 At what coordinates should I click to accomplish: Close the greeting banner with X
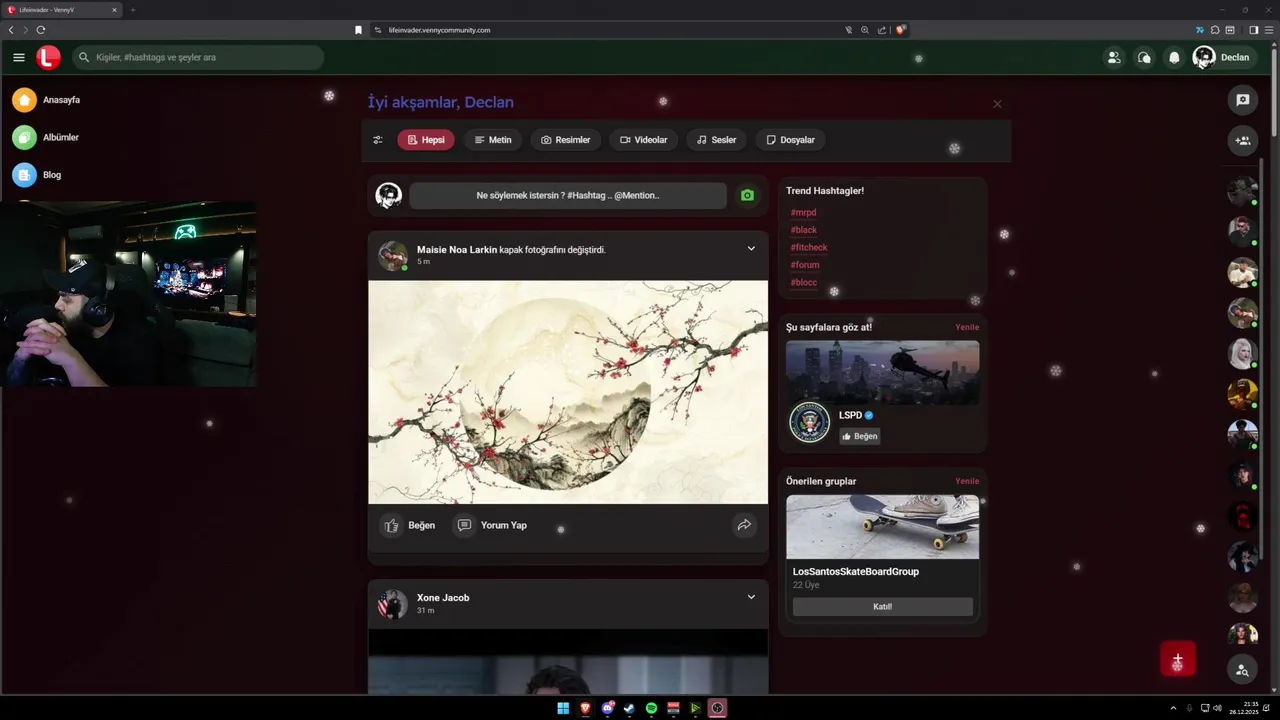997,104
